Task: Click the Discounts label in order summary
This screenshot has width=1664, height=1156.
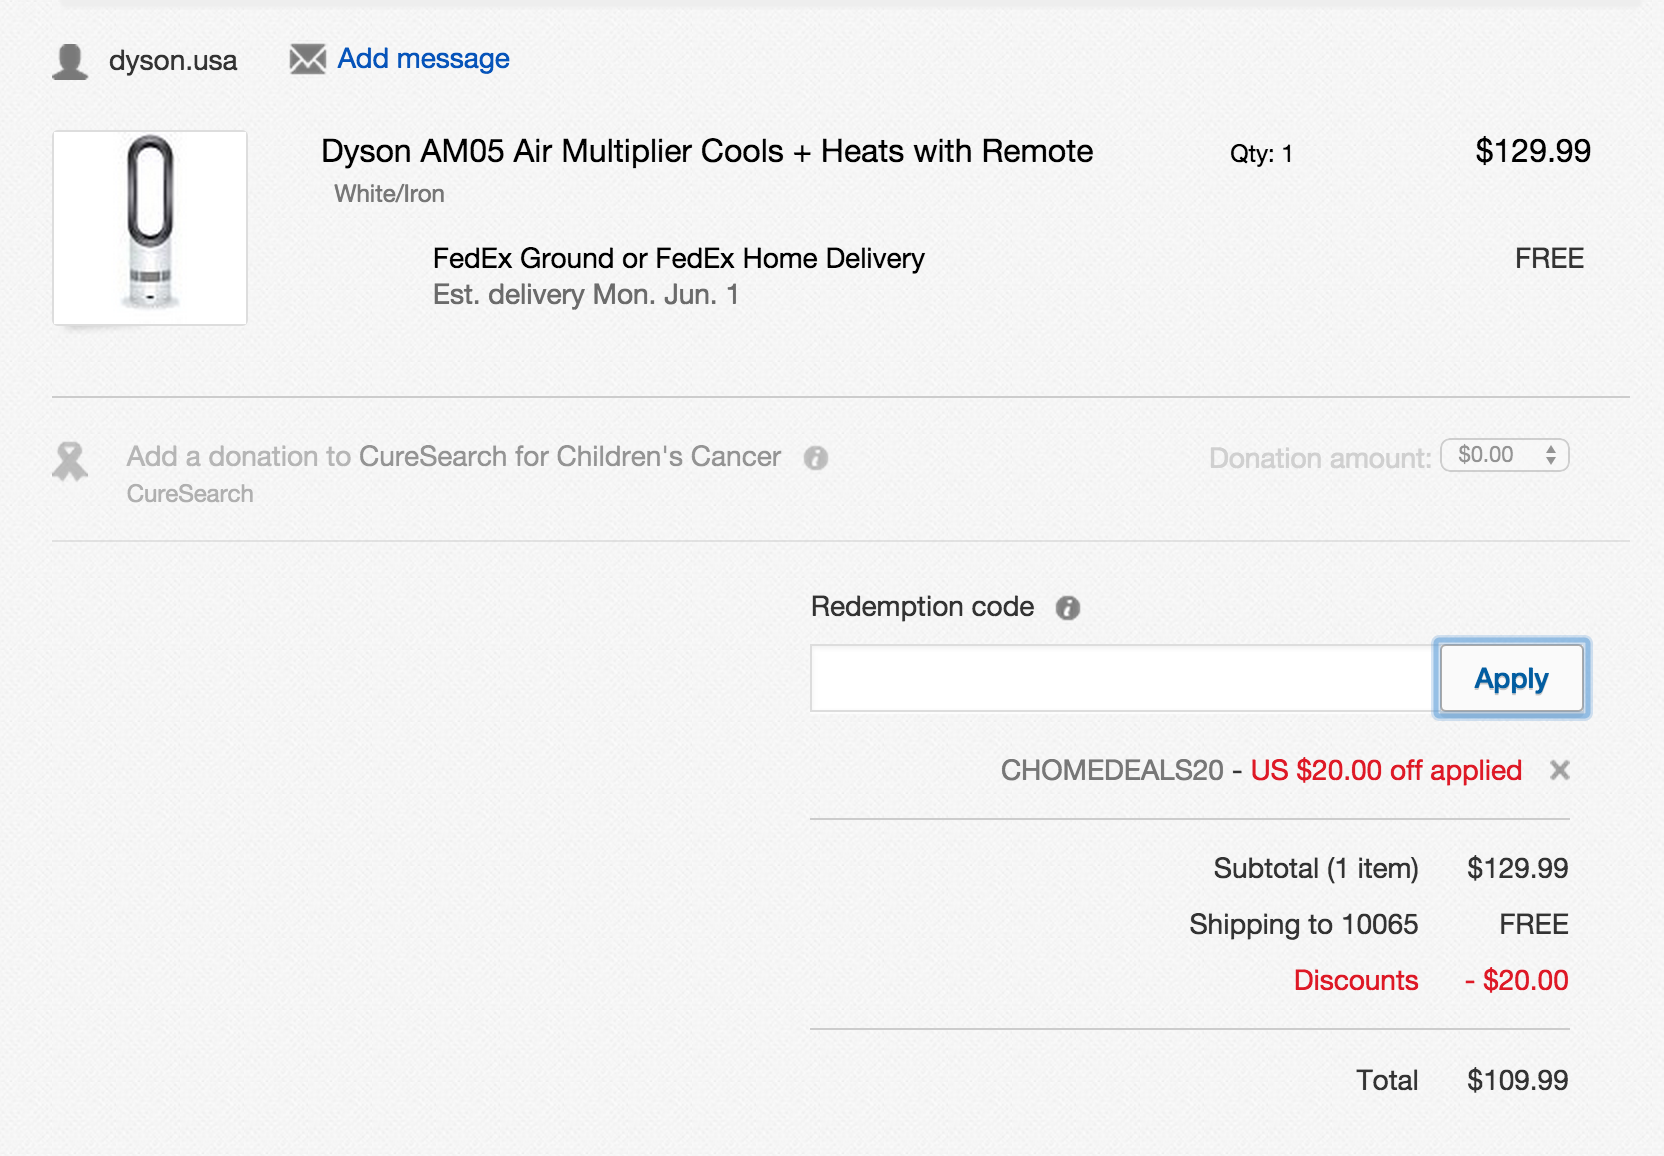Action: [x=1355, y=980]
